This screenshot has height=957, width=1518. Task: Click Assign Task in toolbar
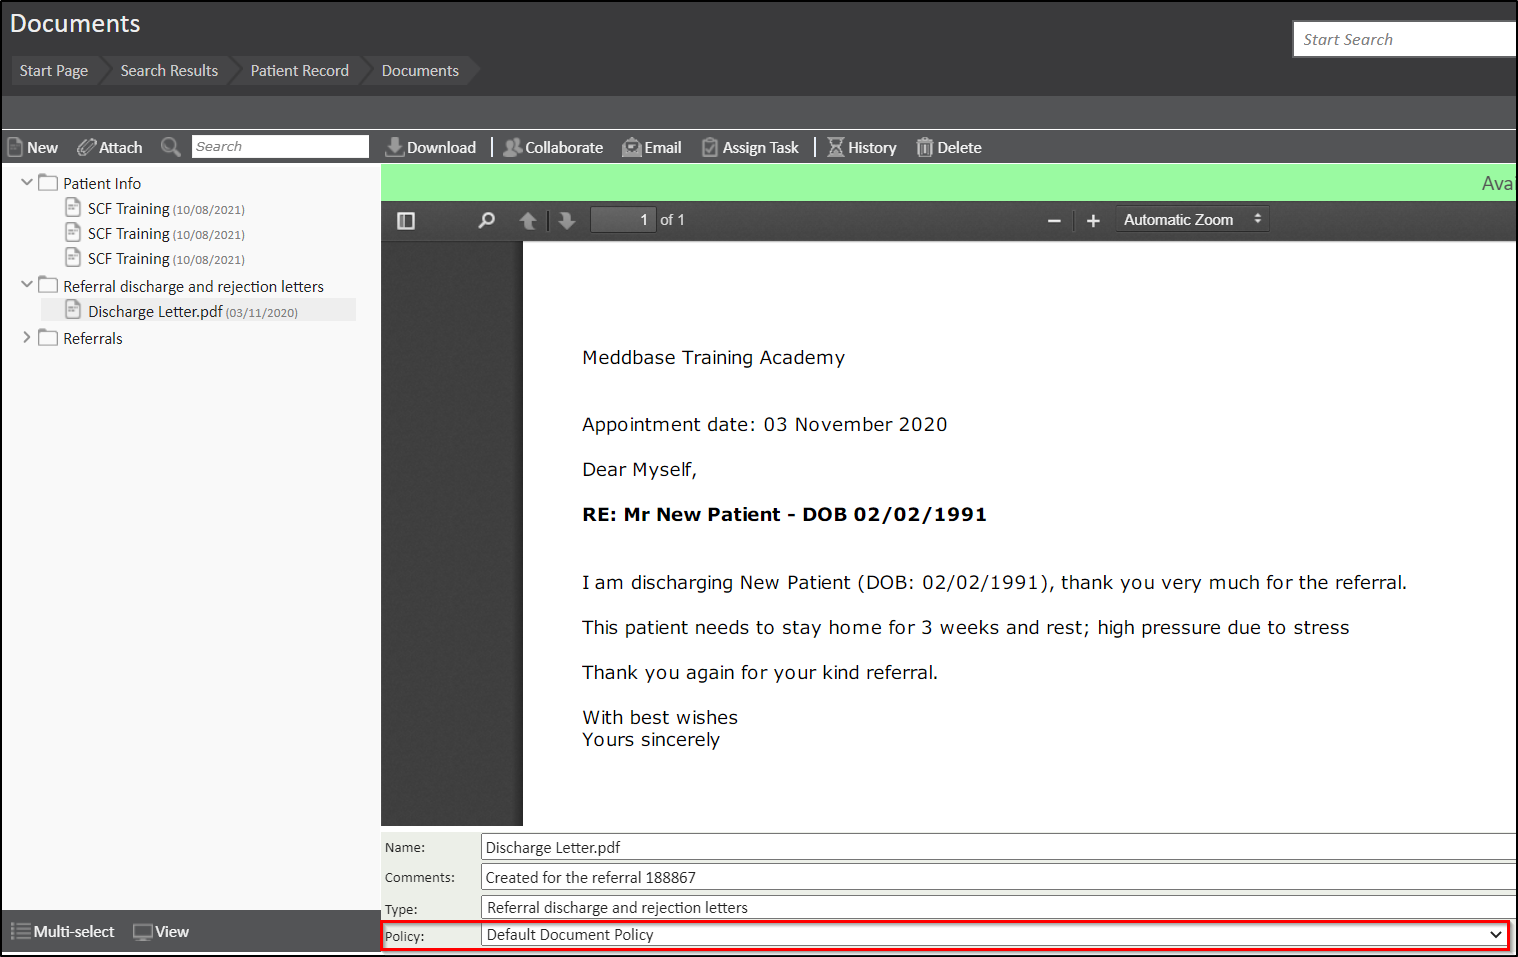click(750, 147)
